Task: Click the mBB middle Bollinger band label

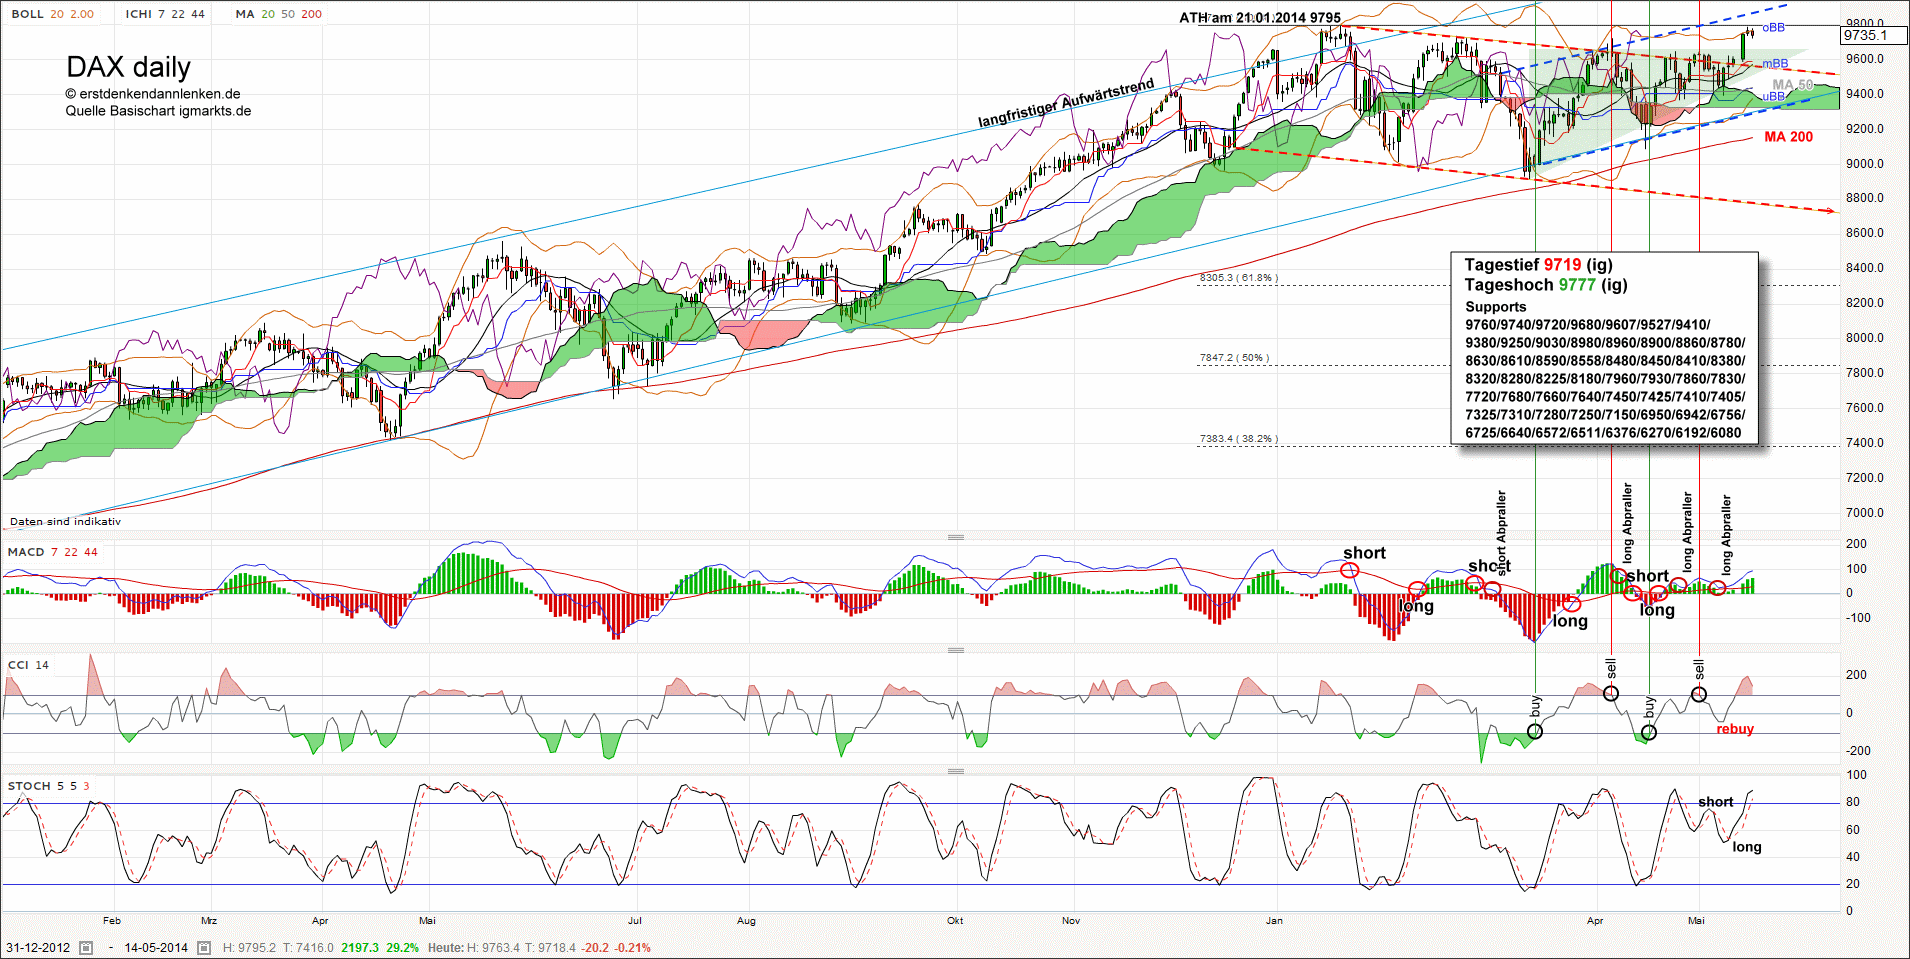Action: click(1775, 64)
